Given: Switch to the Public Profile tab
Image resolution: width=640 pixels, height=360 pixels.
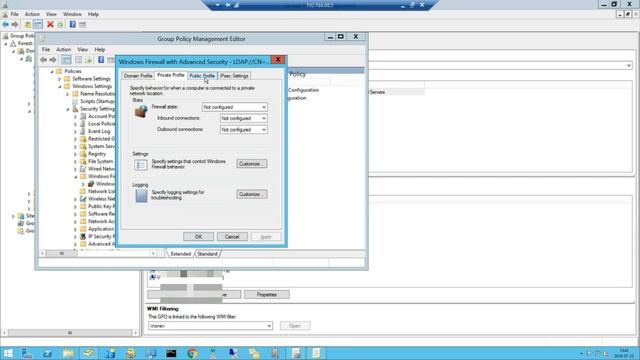Looking at the screenshot, I should [x=202, y=76].
